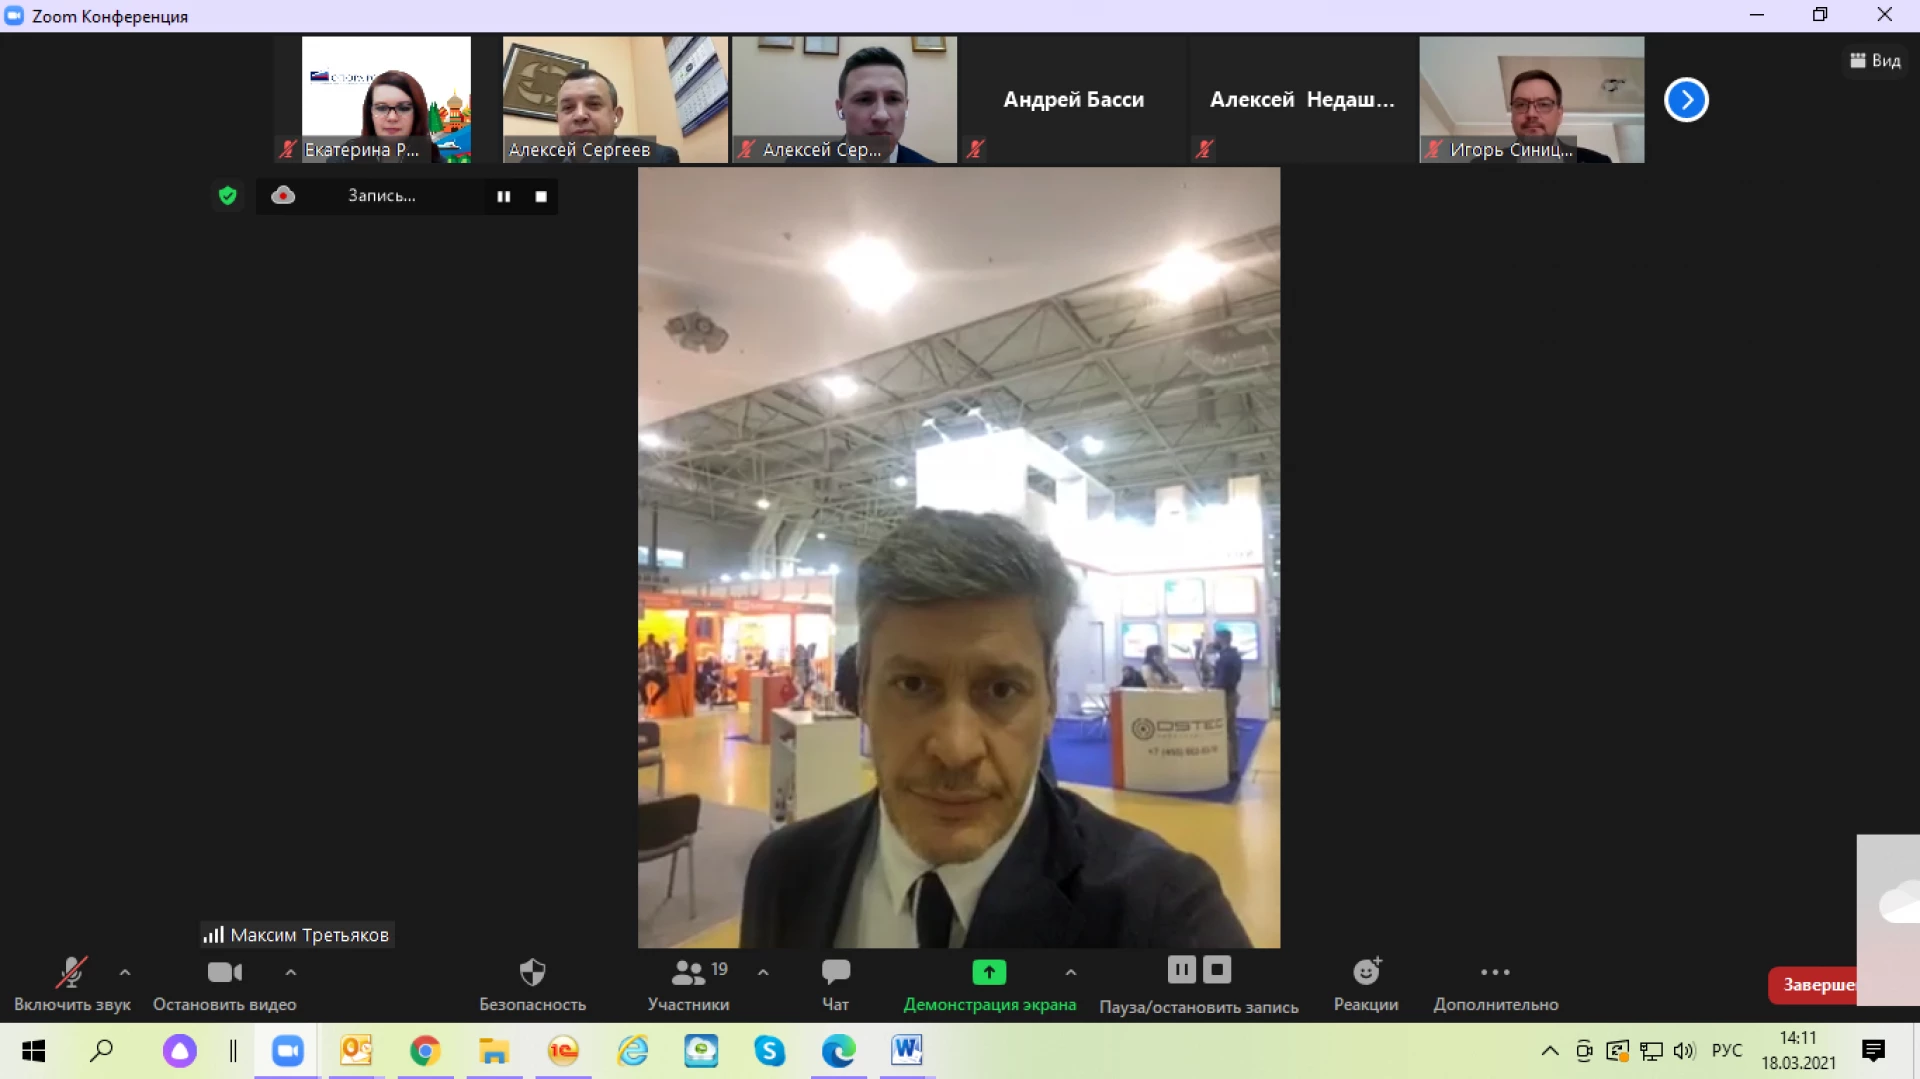
Task: Open Windows search magnifier
Action: 102,1051
